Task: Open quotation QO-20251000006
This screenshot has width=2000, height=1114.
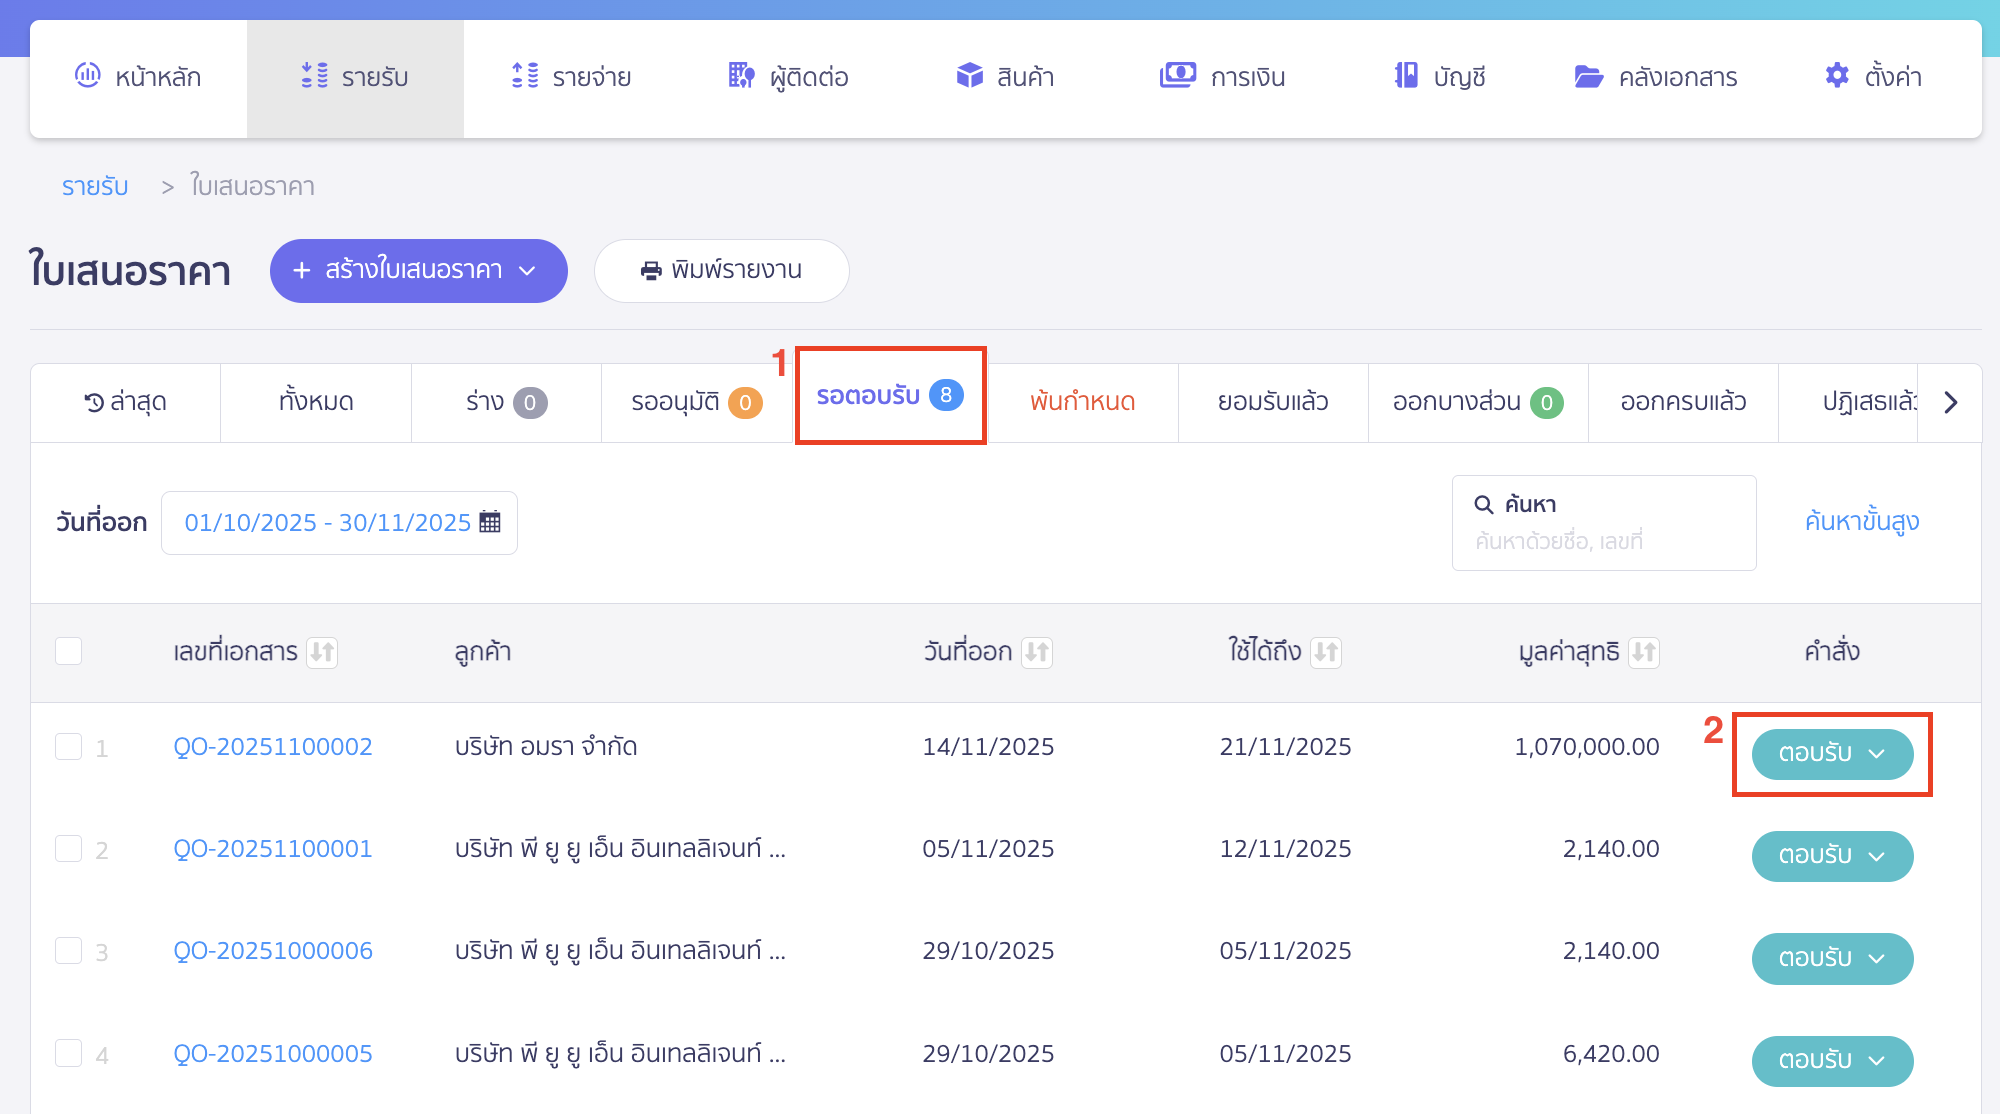Action: pos(272,950)
